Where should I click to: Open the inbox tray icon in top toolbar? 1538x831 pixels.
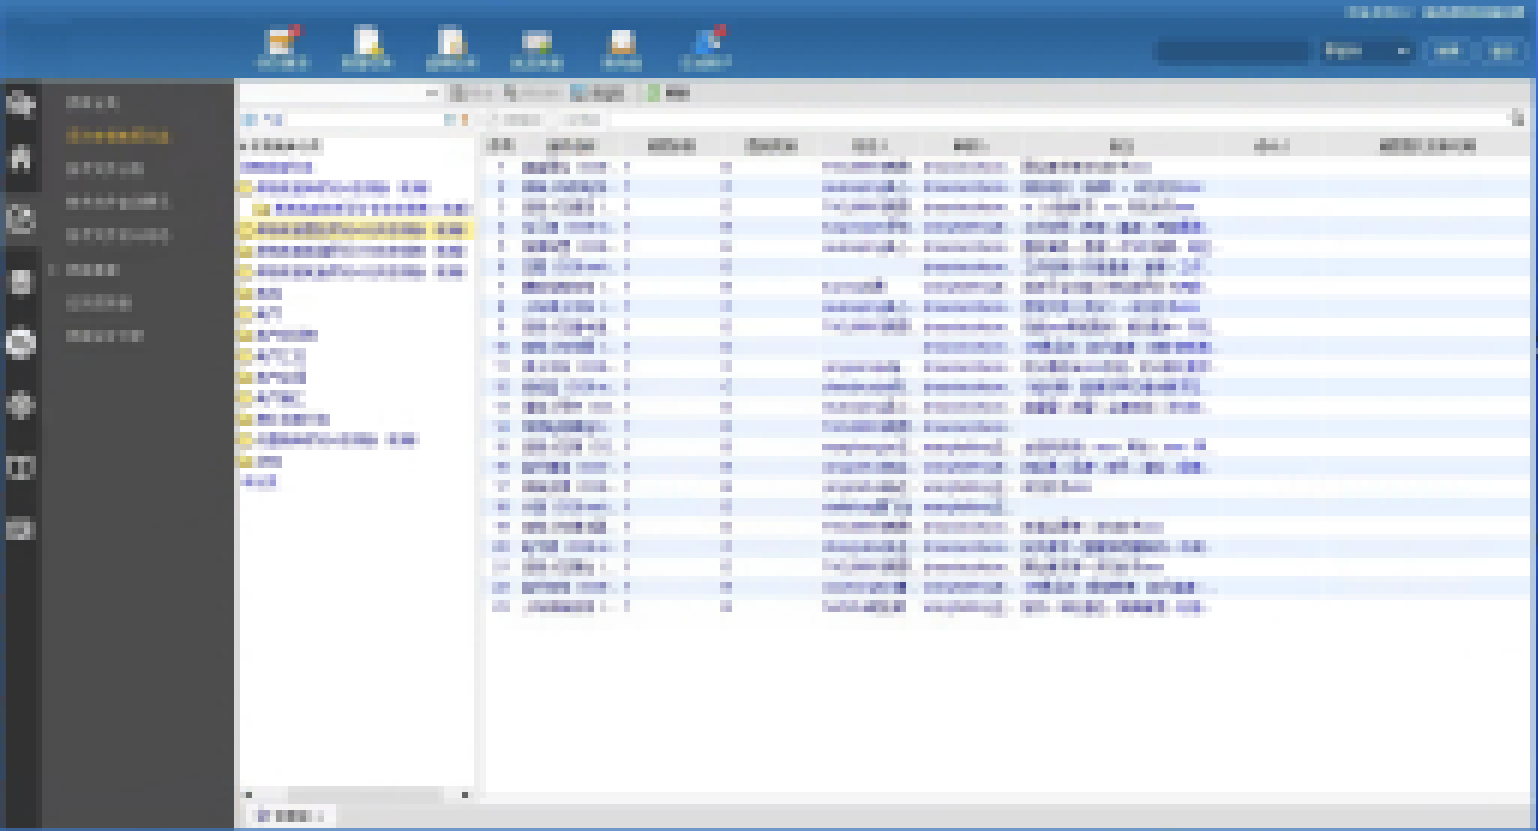coord(621,46)
